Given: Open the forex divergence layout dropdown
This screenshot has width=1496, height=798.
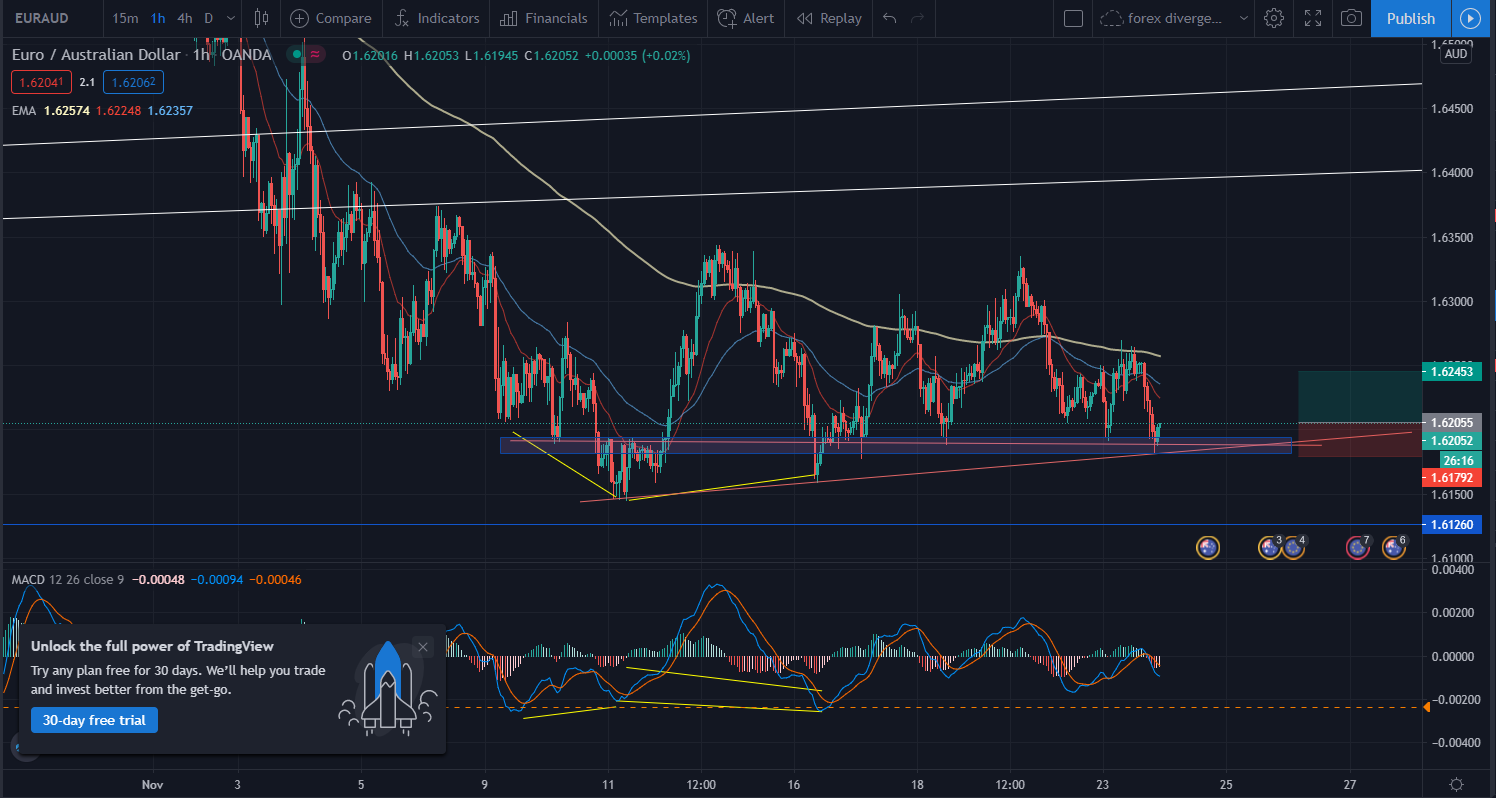Looking at the screenshot, I should click(x=1175, y=18).
